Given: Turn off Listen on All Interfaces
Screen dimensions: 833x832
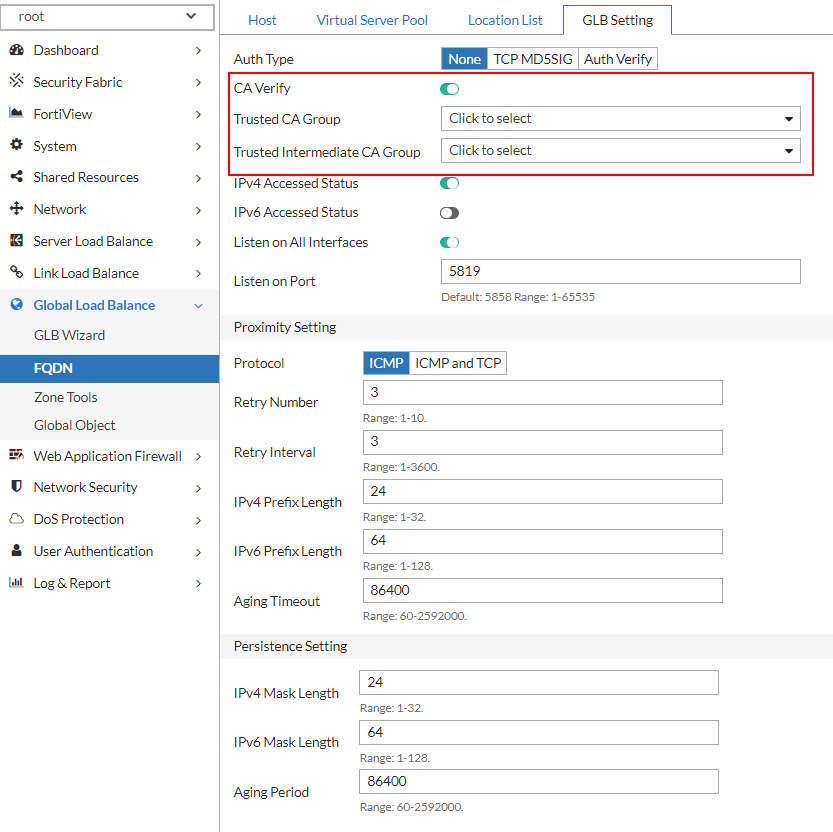Looking at the screenshot, I should click(x=449, y=242).
